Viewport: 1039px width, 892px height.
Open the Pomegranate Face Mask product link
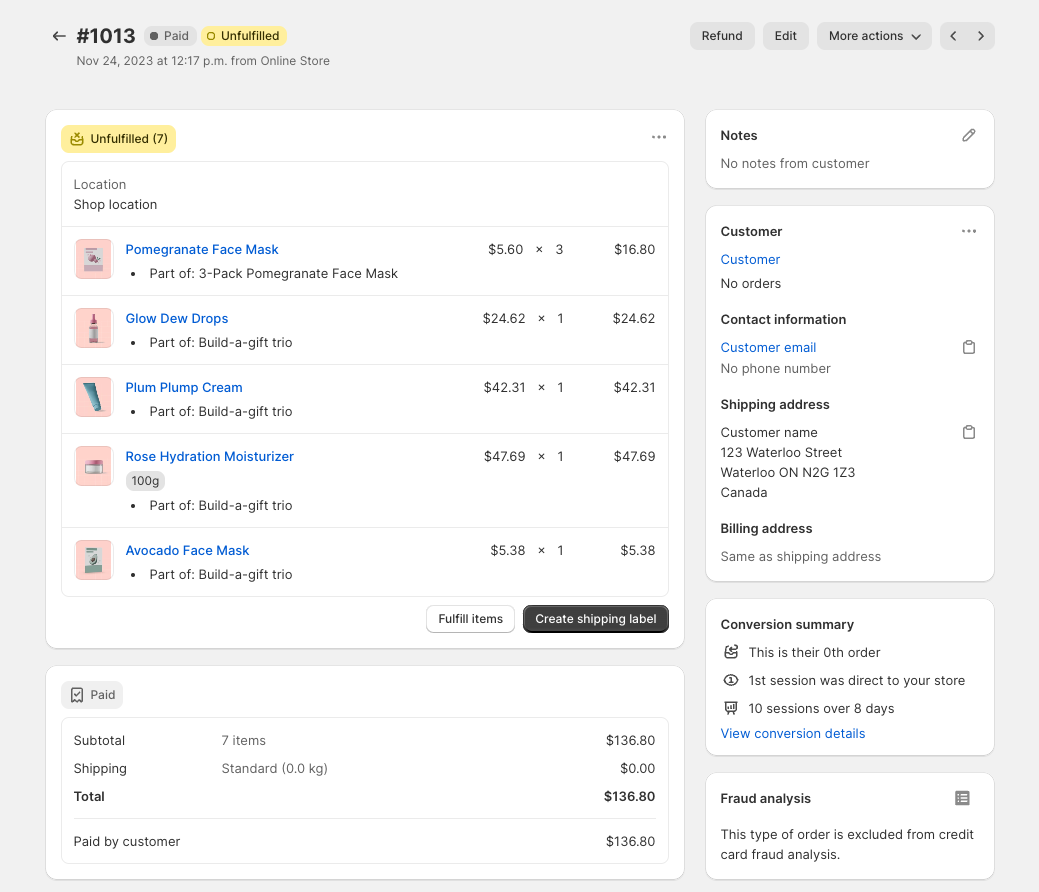(x=202, y=249)
